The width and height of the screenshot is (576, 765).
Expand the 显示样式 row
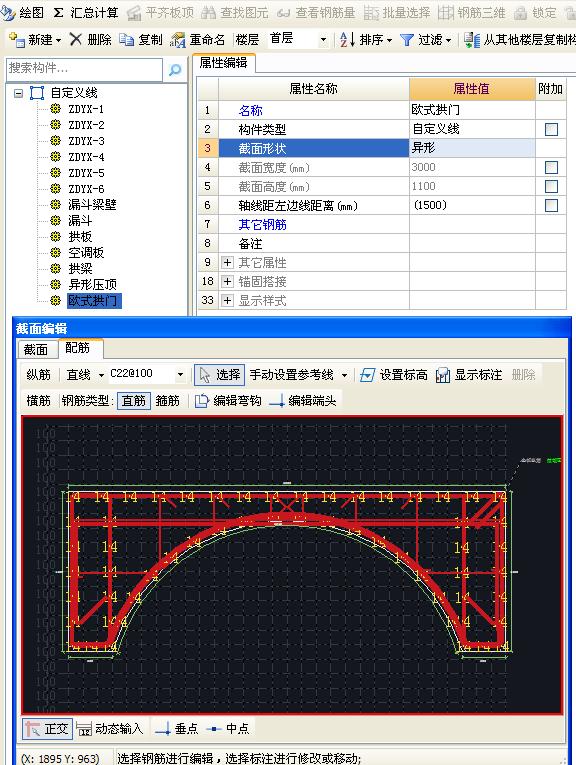click(x=227, y=301)
